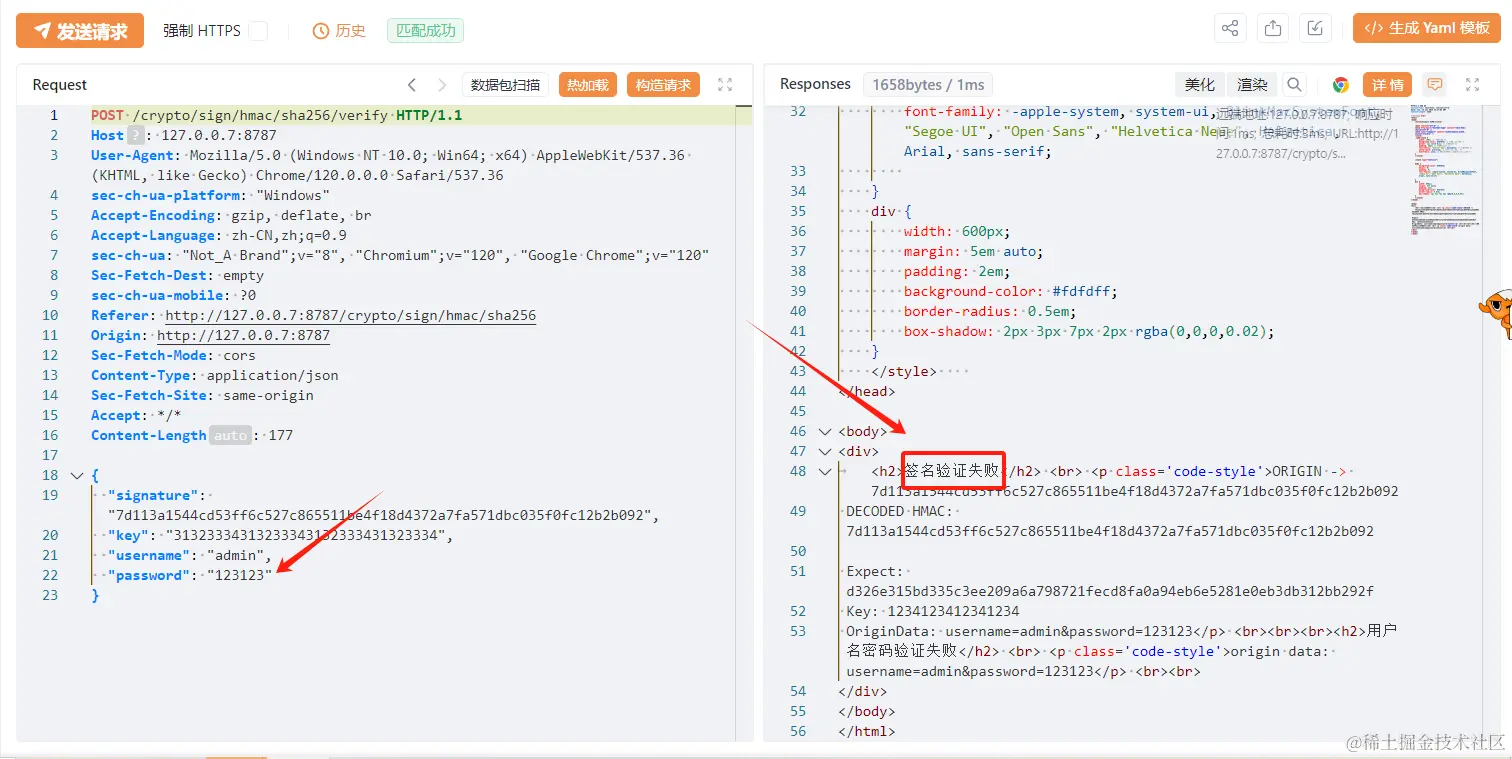This screenshot has width=1512, height=759.
Task: Toggle the 强制 HTTPS checkbox
Action: (x=258, y=31)
